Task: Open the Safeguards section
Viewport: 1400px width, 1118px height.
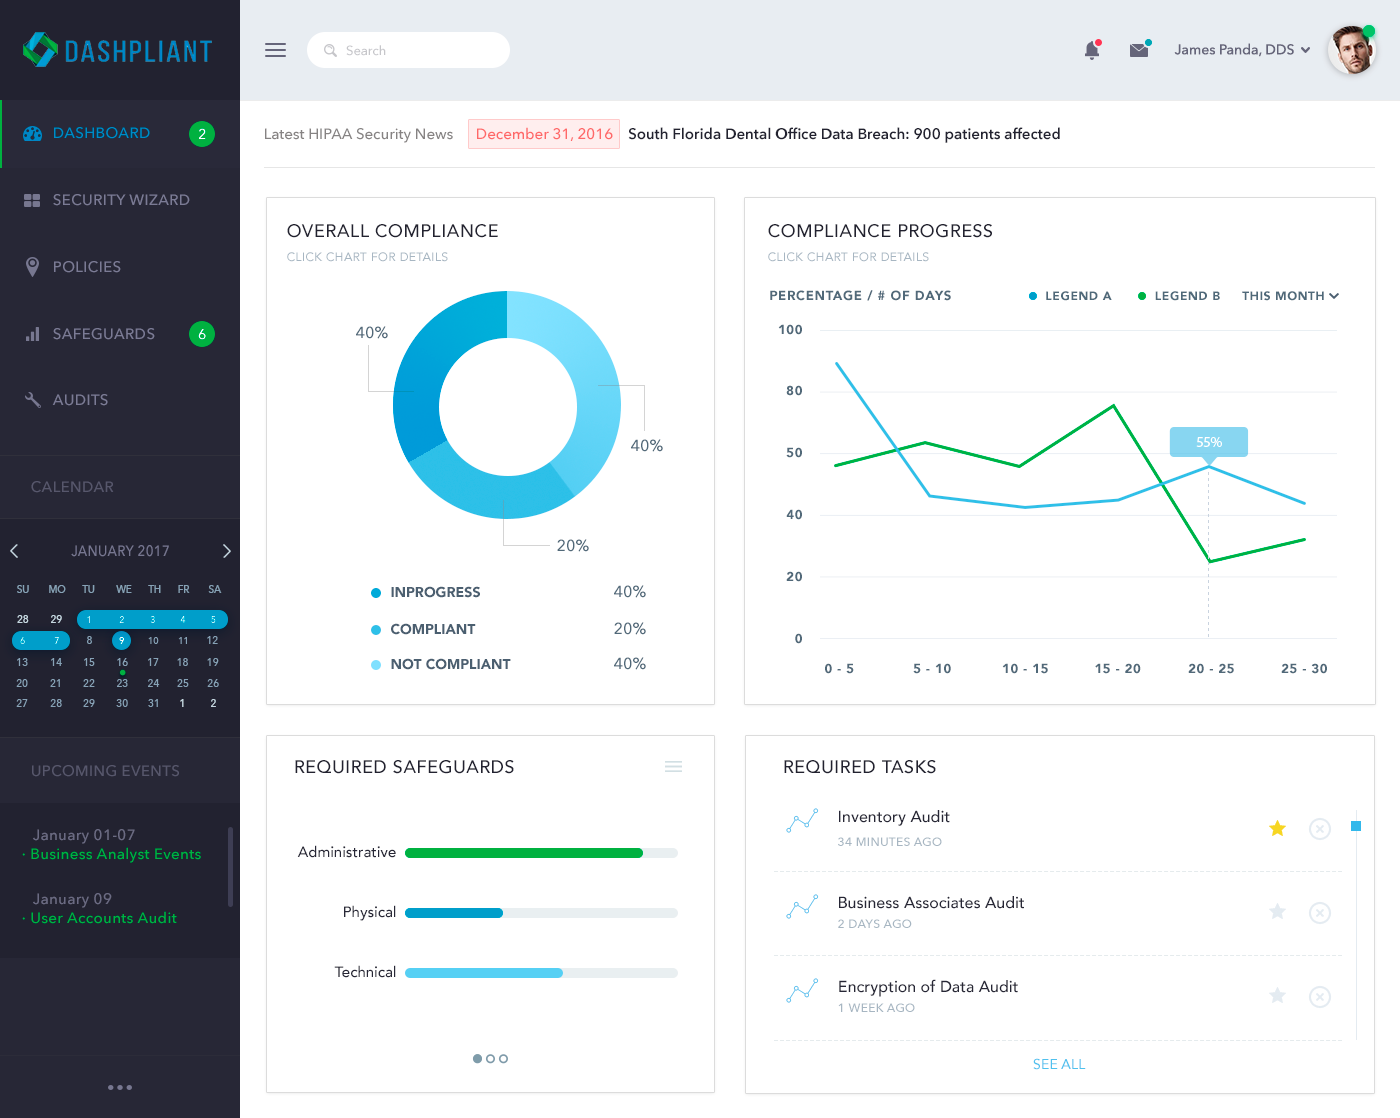Action: point(103,333)
